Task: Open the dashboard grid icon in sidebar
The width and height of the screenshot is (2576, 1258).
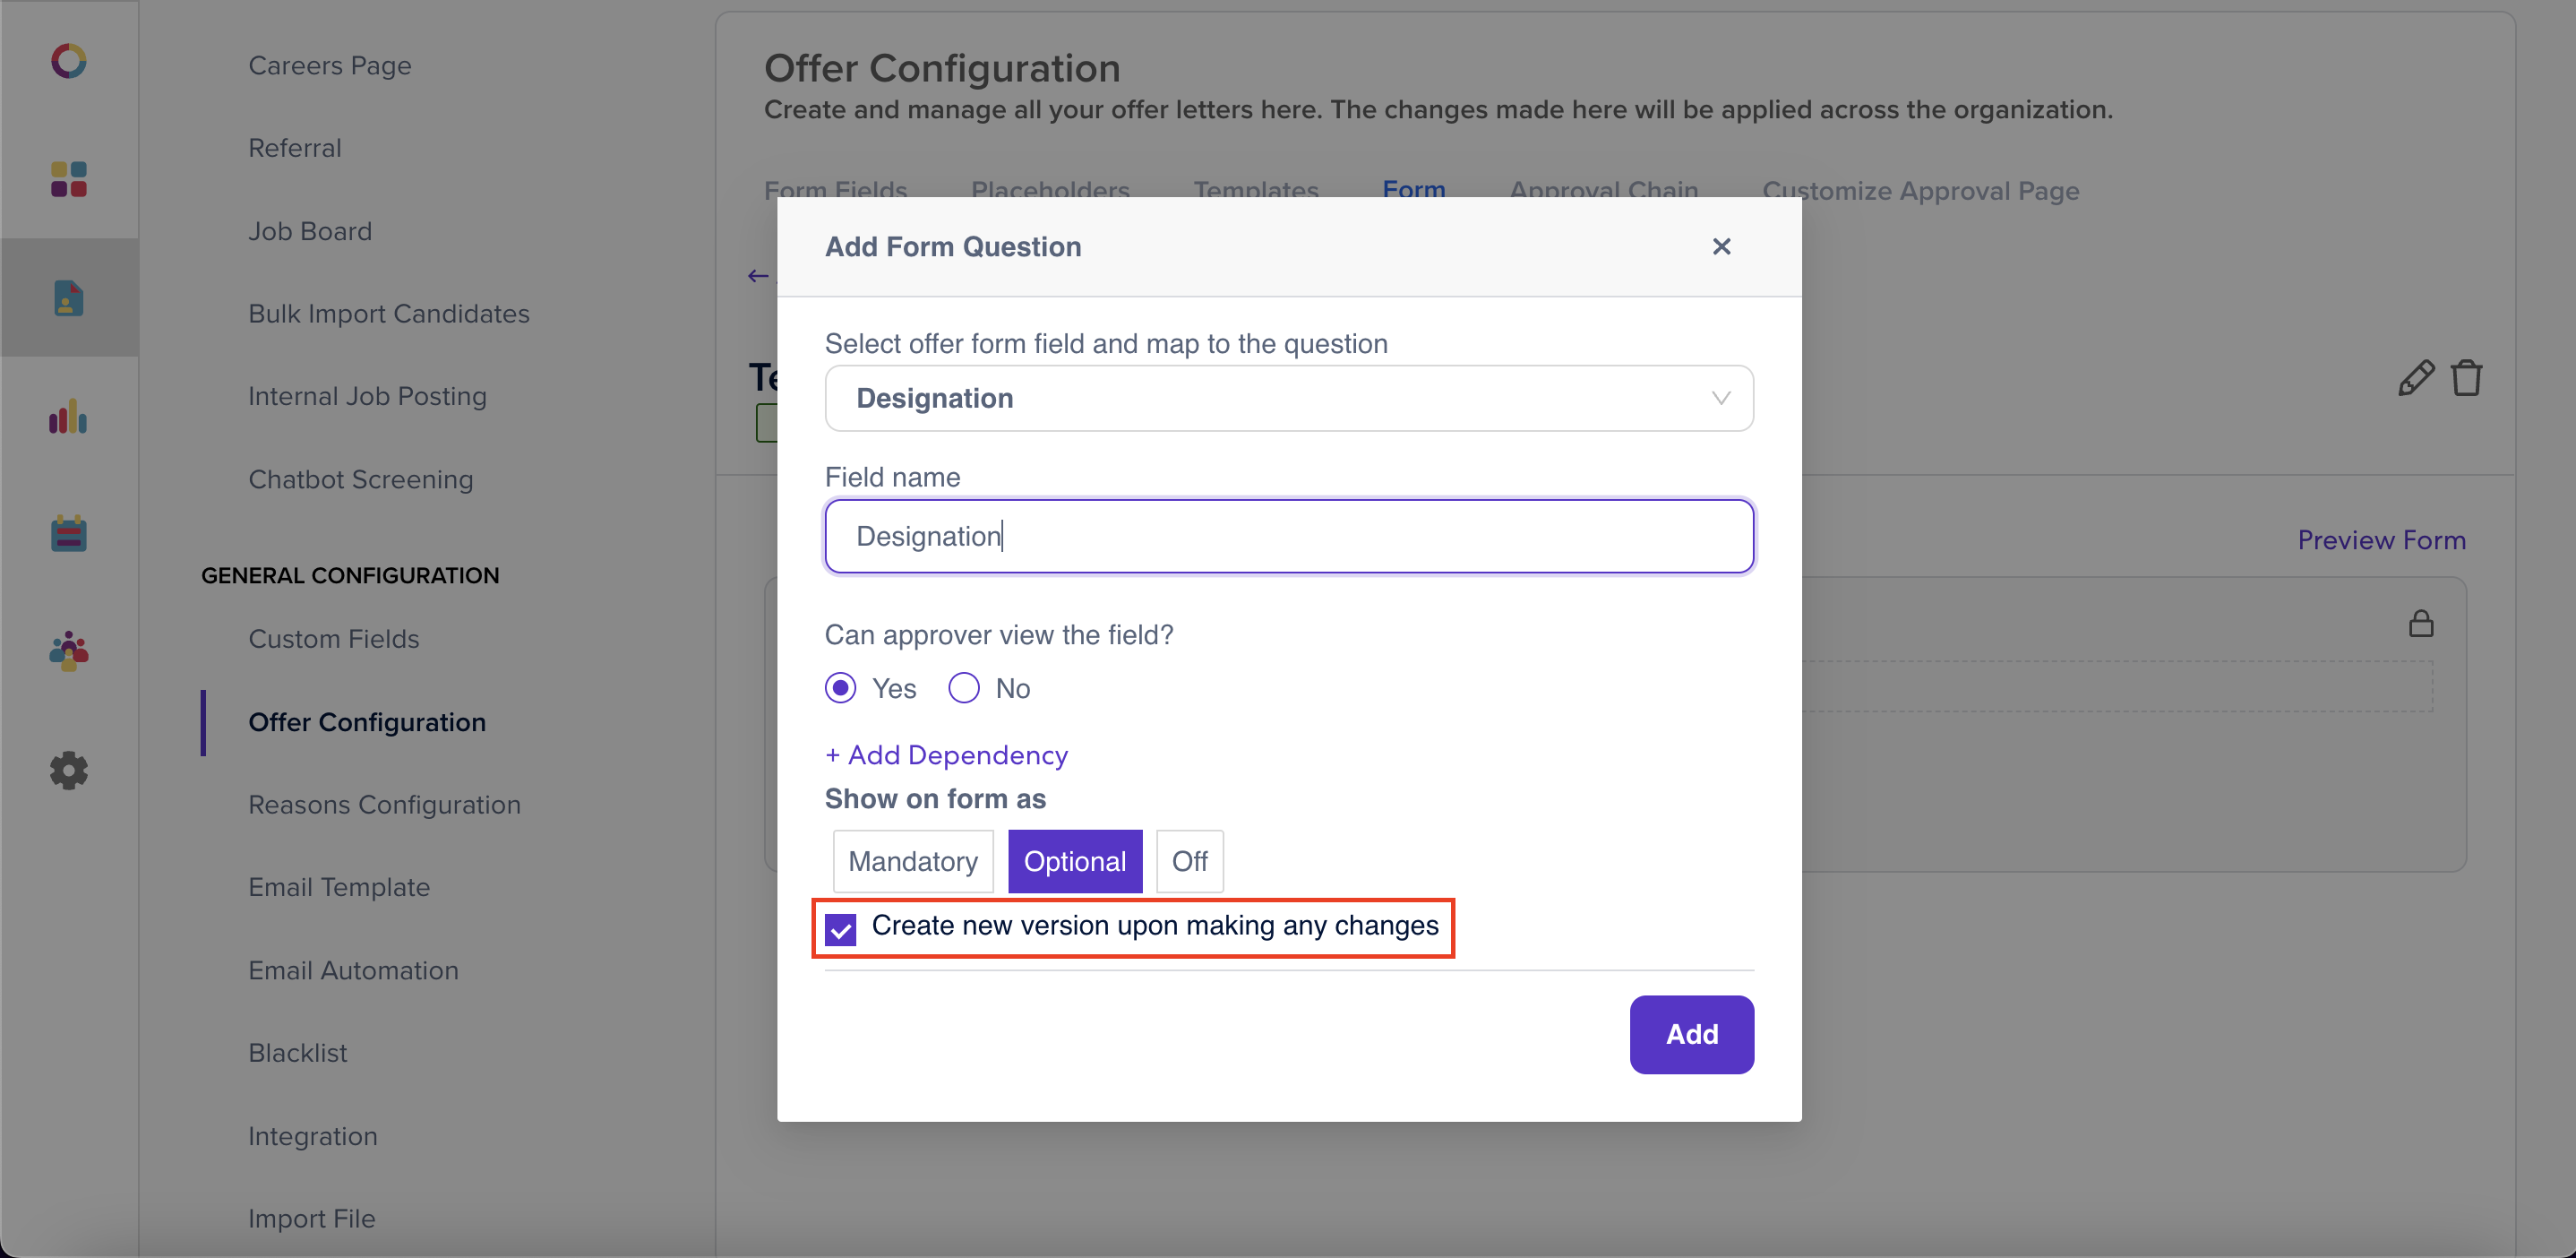Action: (x=68, y=179)
